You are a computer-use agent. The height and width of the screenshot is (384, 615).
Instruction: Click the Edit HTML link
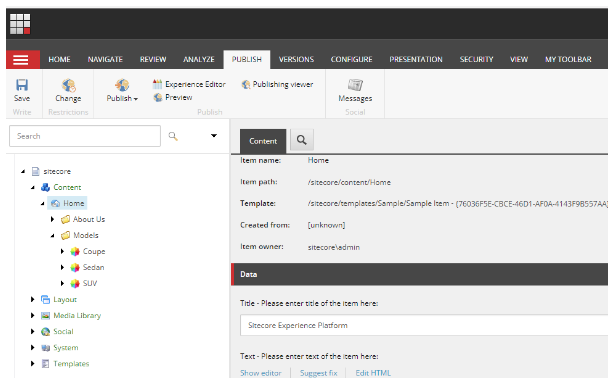coord(373,373)
